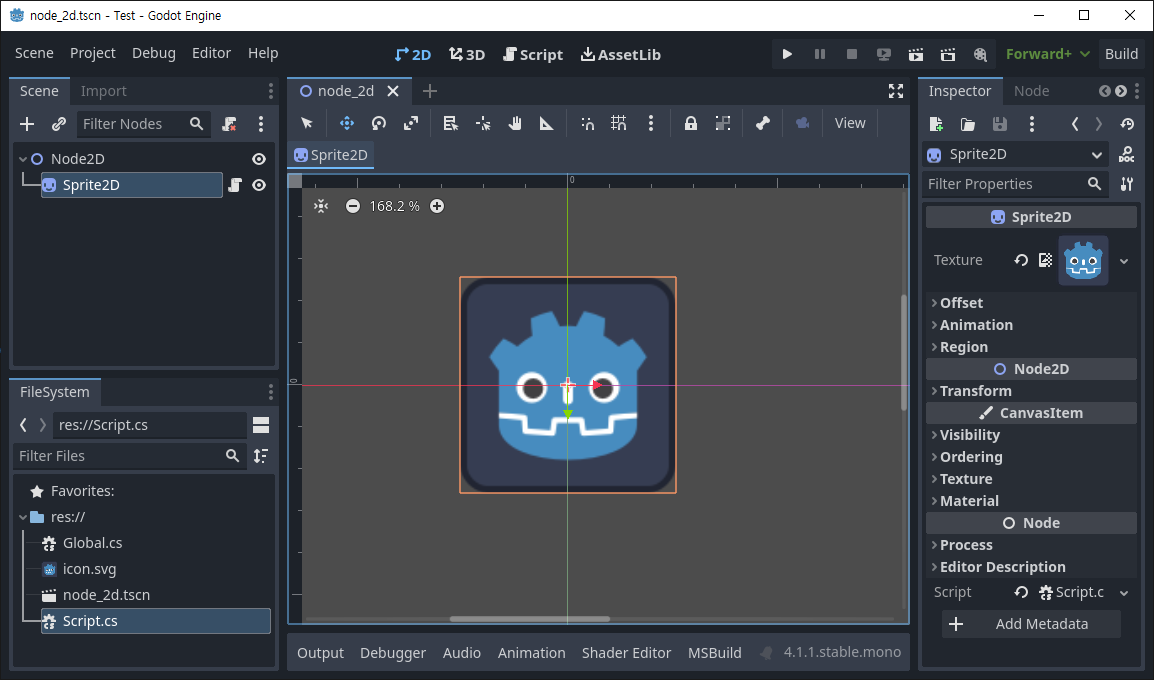Open the Debugger bottom panel
The height and width of the screenshot is (688, 1154).
coord(393,653)
